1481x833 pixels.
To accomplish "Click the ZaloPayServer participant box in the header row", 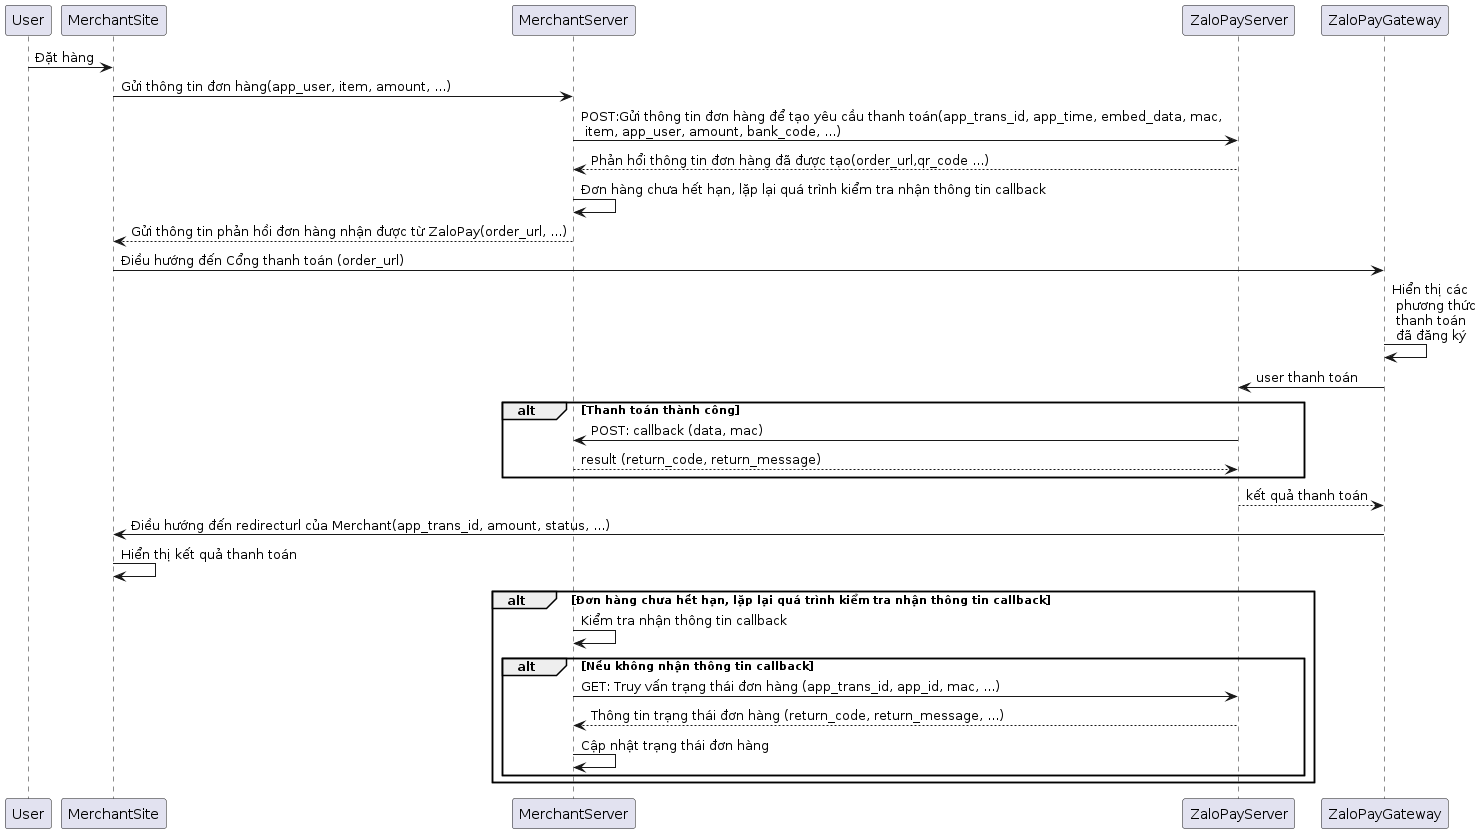I will [1238, 20].
